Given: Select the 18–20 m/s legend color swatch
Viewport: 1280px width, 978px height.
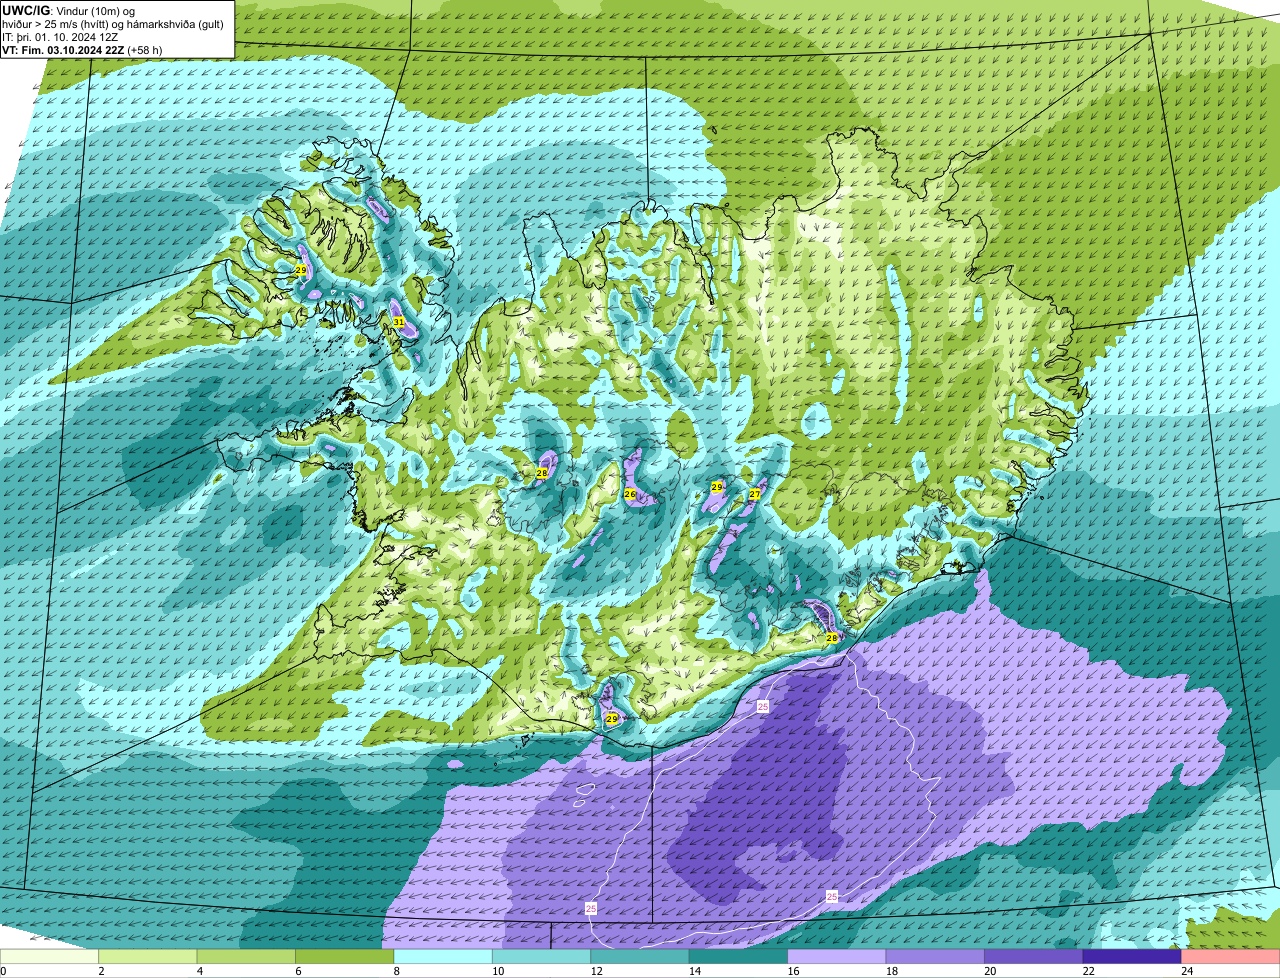Looking at the screenshot, I should tap(935, 957).
